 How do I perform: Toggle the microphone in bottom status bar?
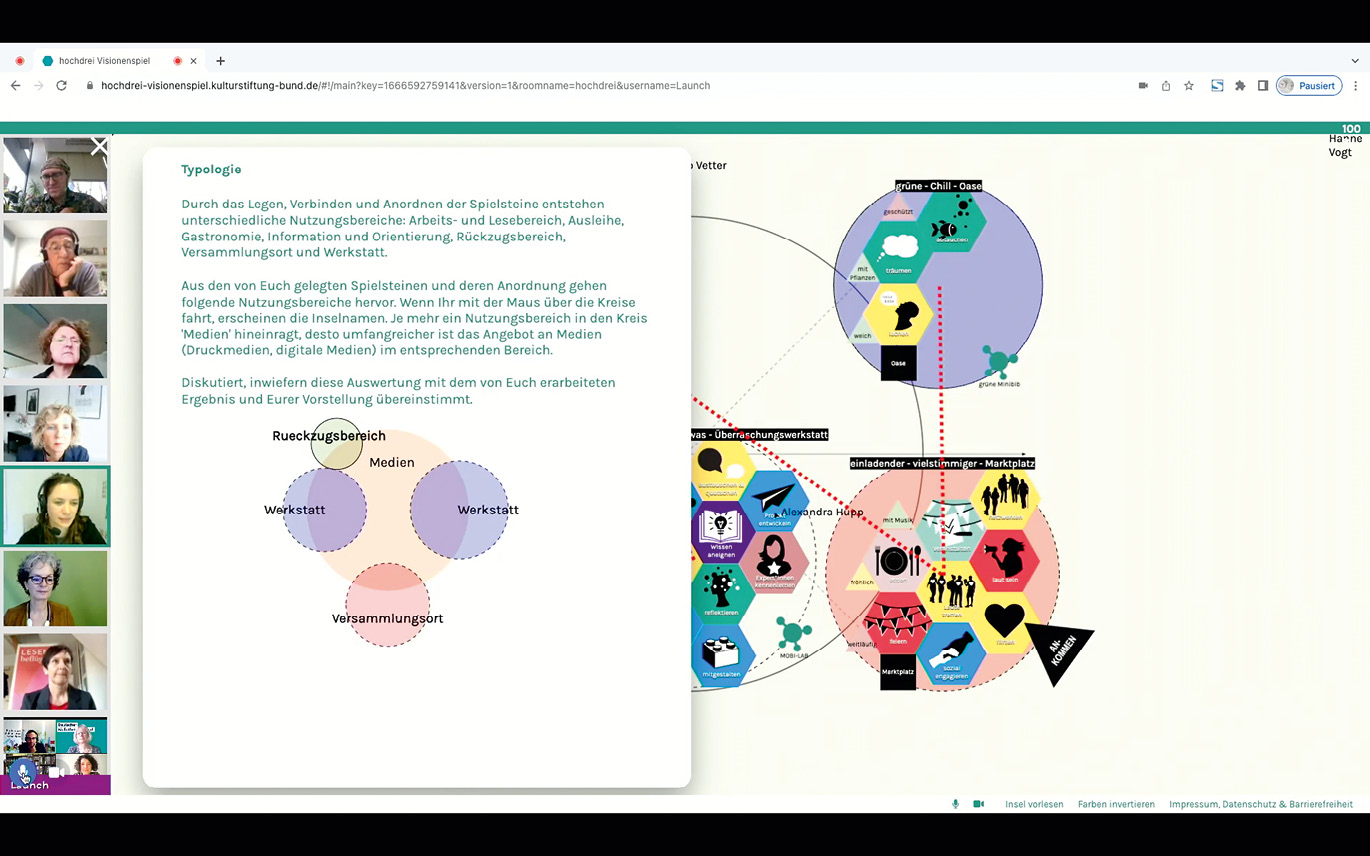[955, 804]
